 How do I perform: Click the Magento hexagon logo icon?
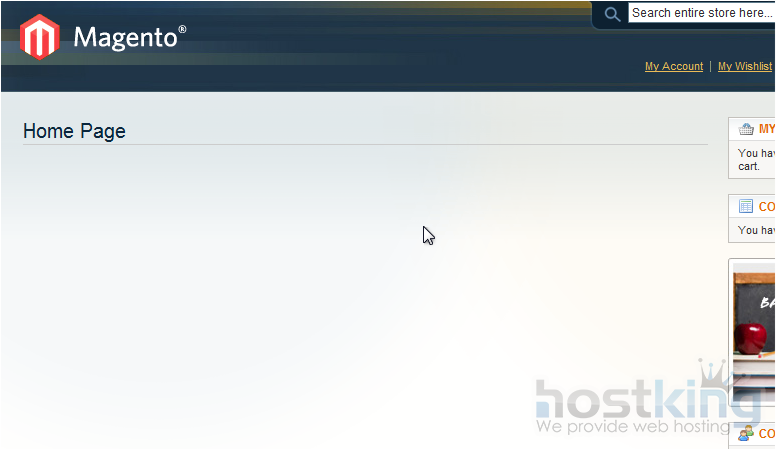tap(40, 37)
